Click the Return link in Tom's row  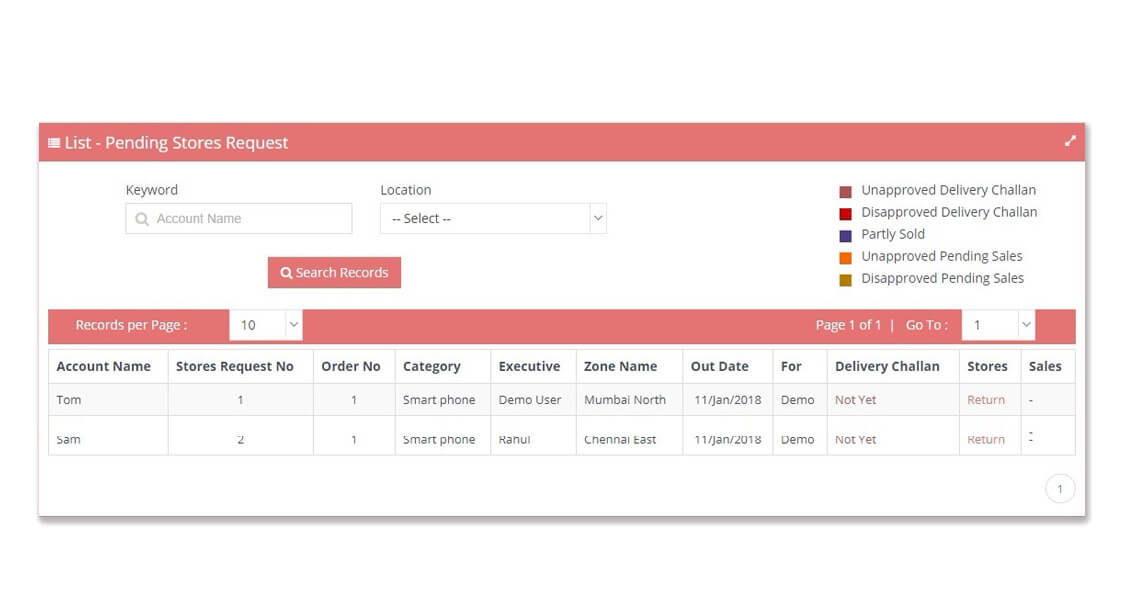[986, 399]
